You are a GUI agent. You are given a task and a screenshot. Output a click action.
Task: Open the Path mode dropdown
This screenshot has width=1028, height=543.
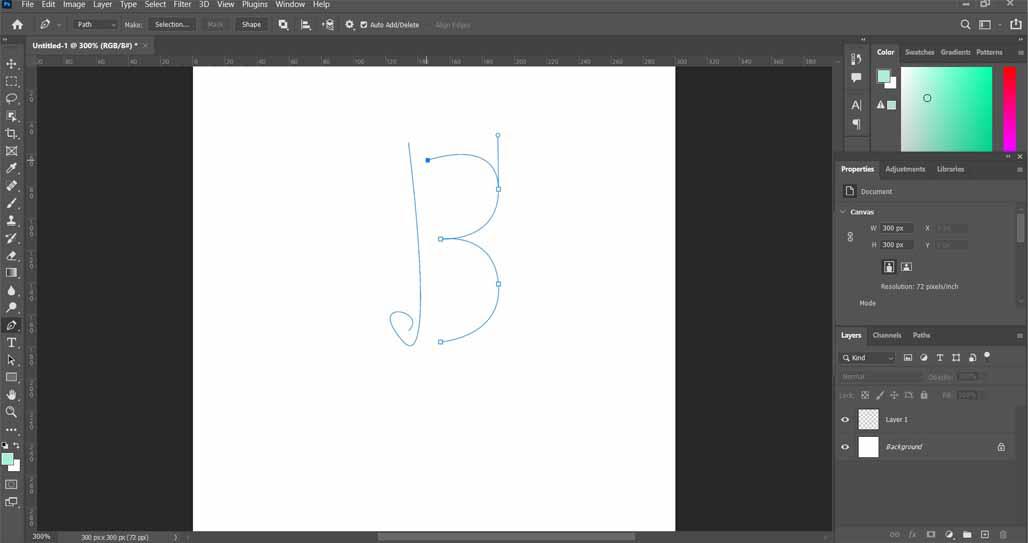tap(96, 25)
